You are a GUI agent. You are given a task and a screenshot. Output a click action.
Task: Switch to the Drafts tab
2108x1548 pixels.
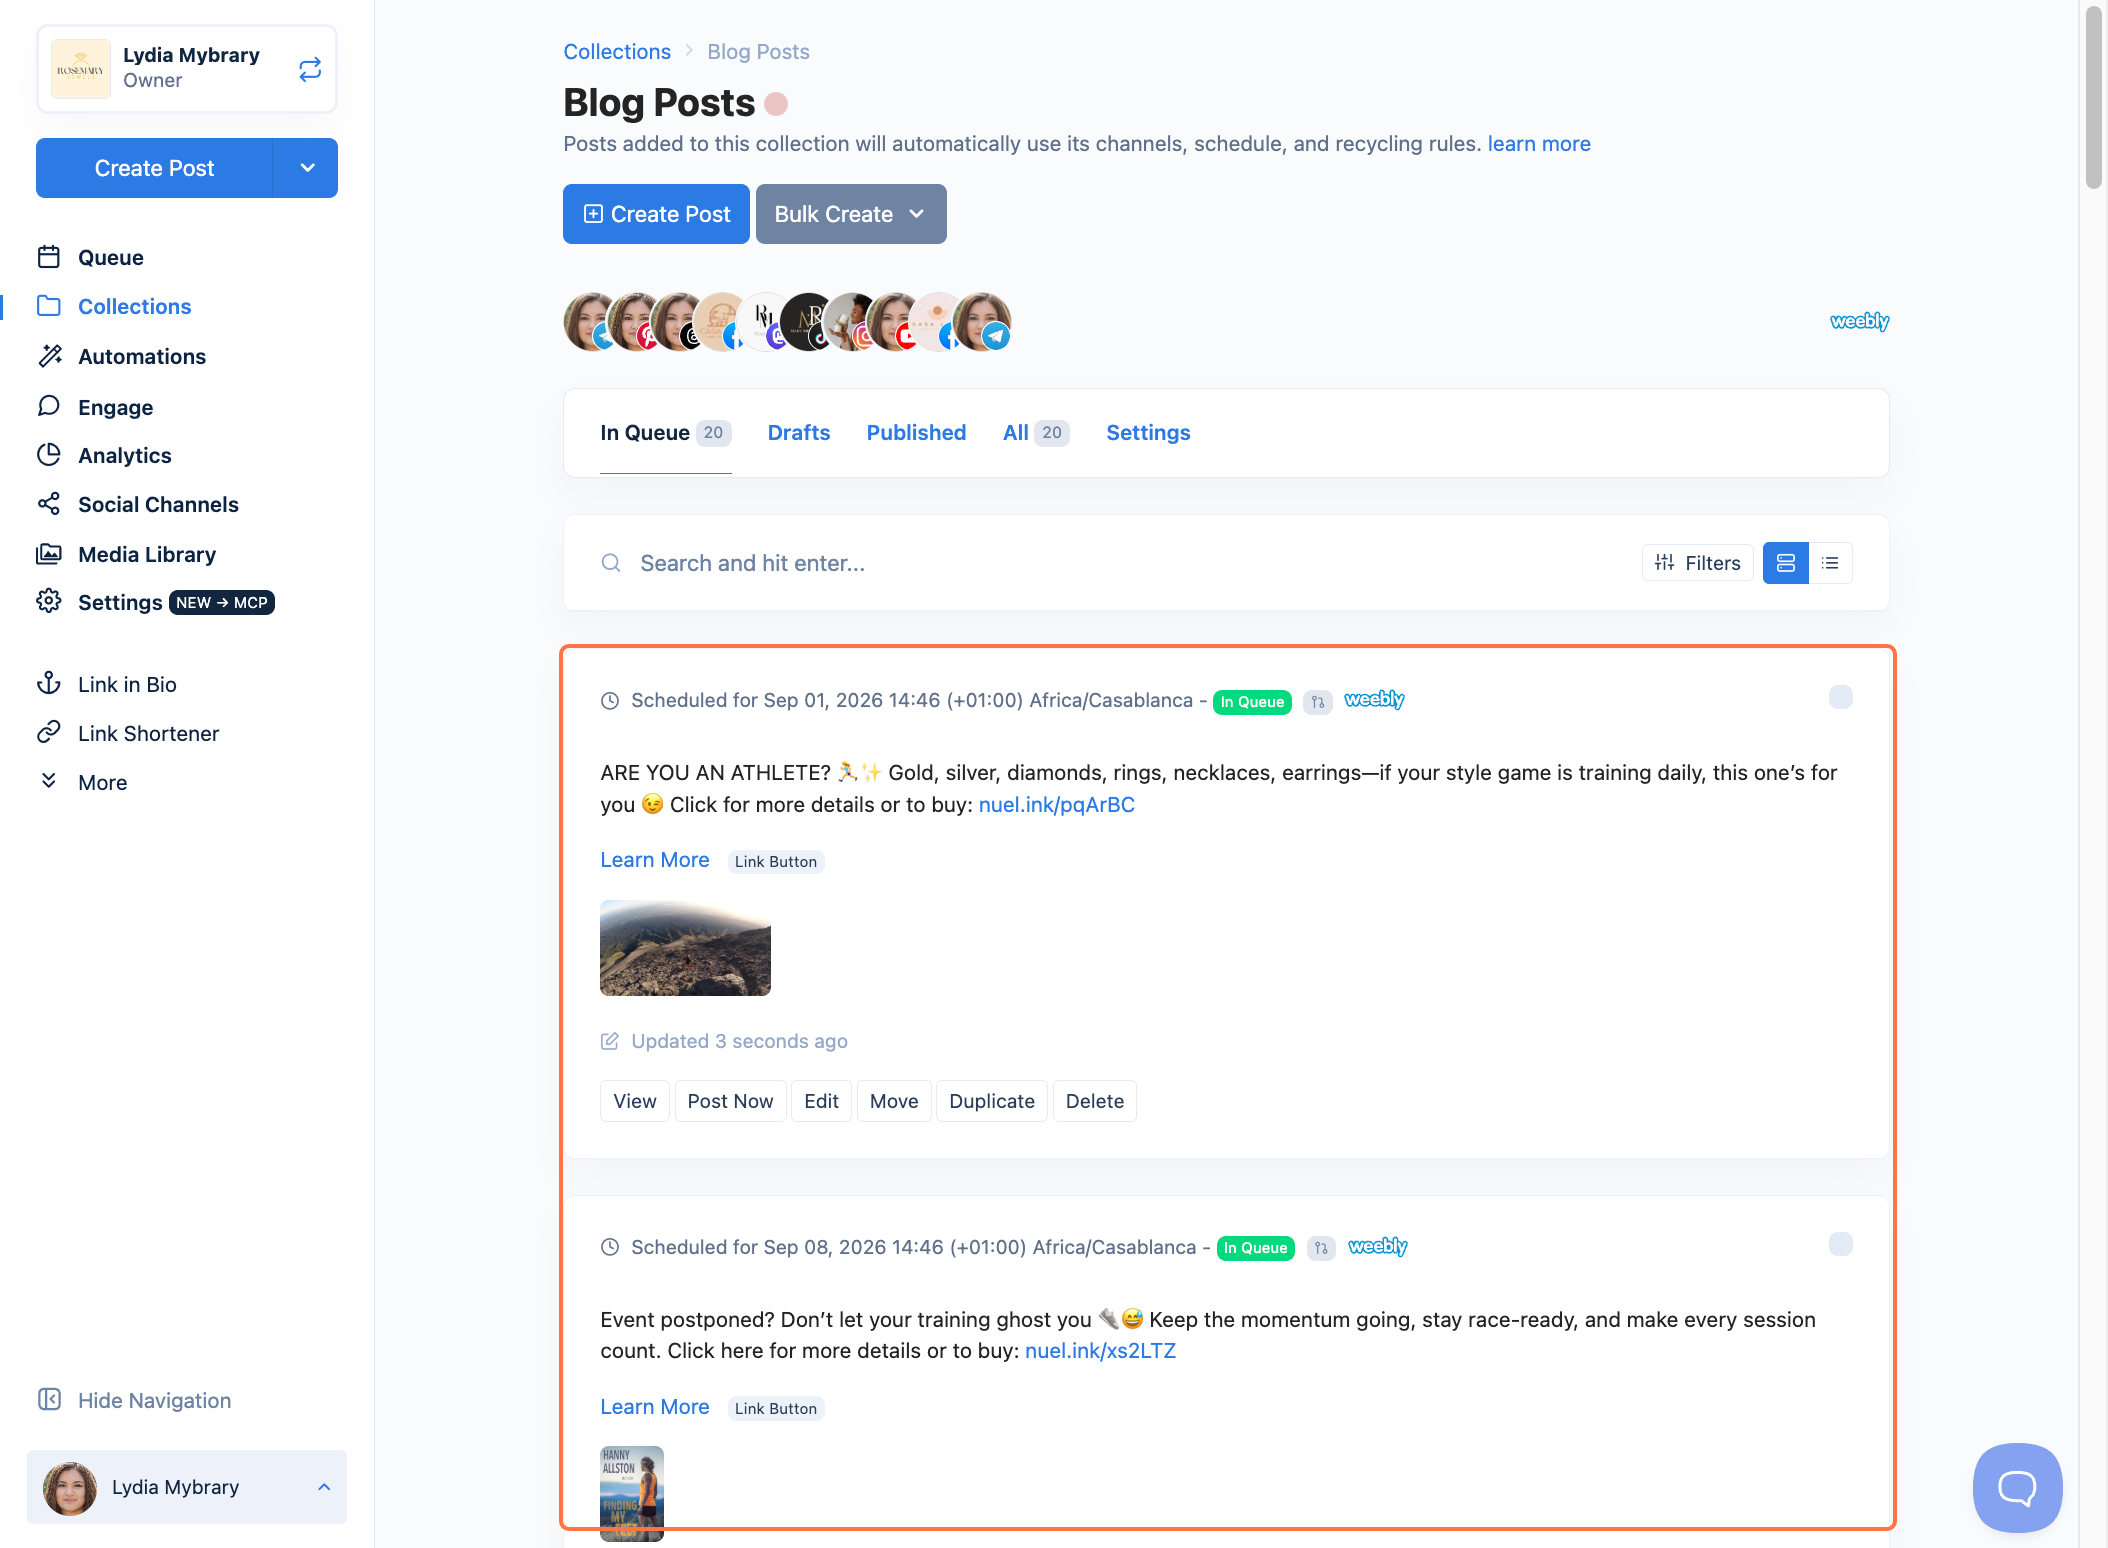pos(799,433)
